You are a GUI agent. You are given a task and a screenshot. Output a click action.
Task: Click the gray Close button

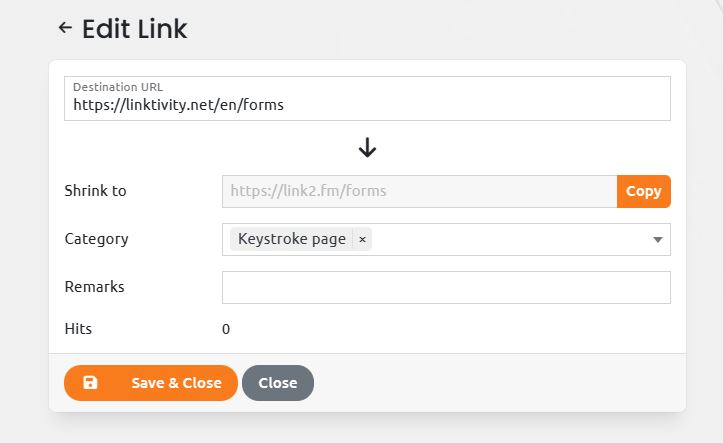coord(278,383)
